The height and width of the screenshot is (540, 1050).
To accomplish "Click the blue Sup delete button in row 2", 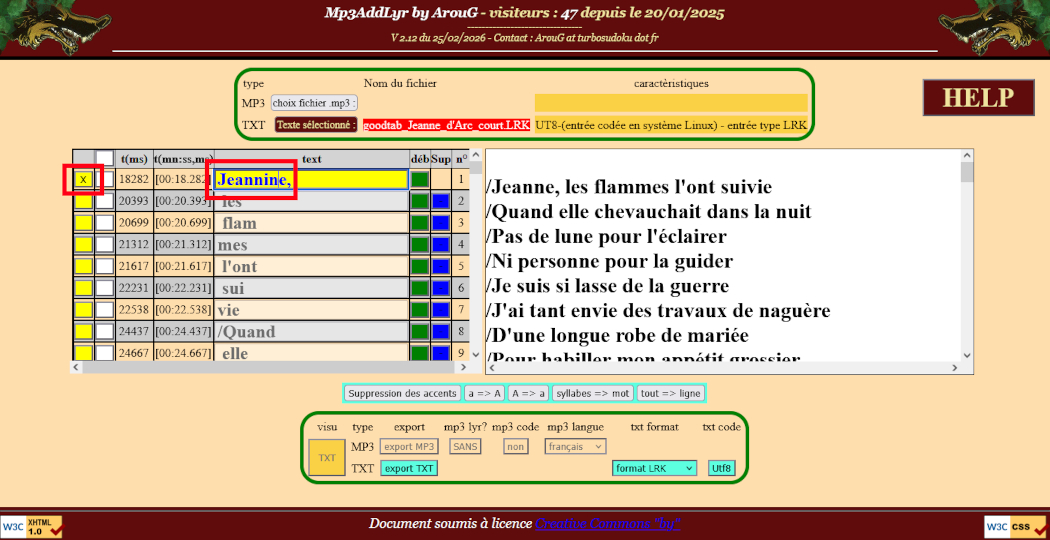I will click(441, 202).
